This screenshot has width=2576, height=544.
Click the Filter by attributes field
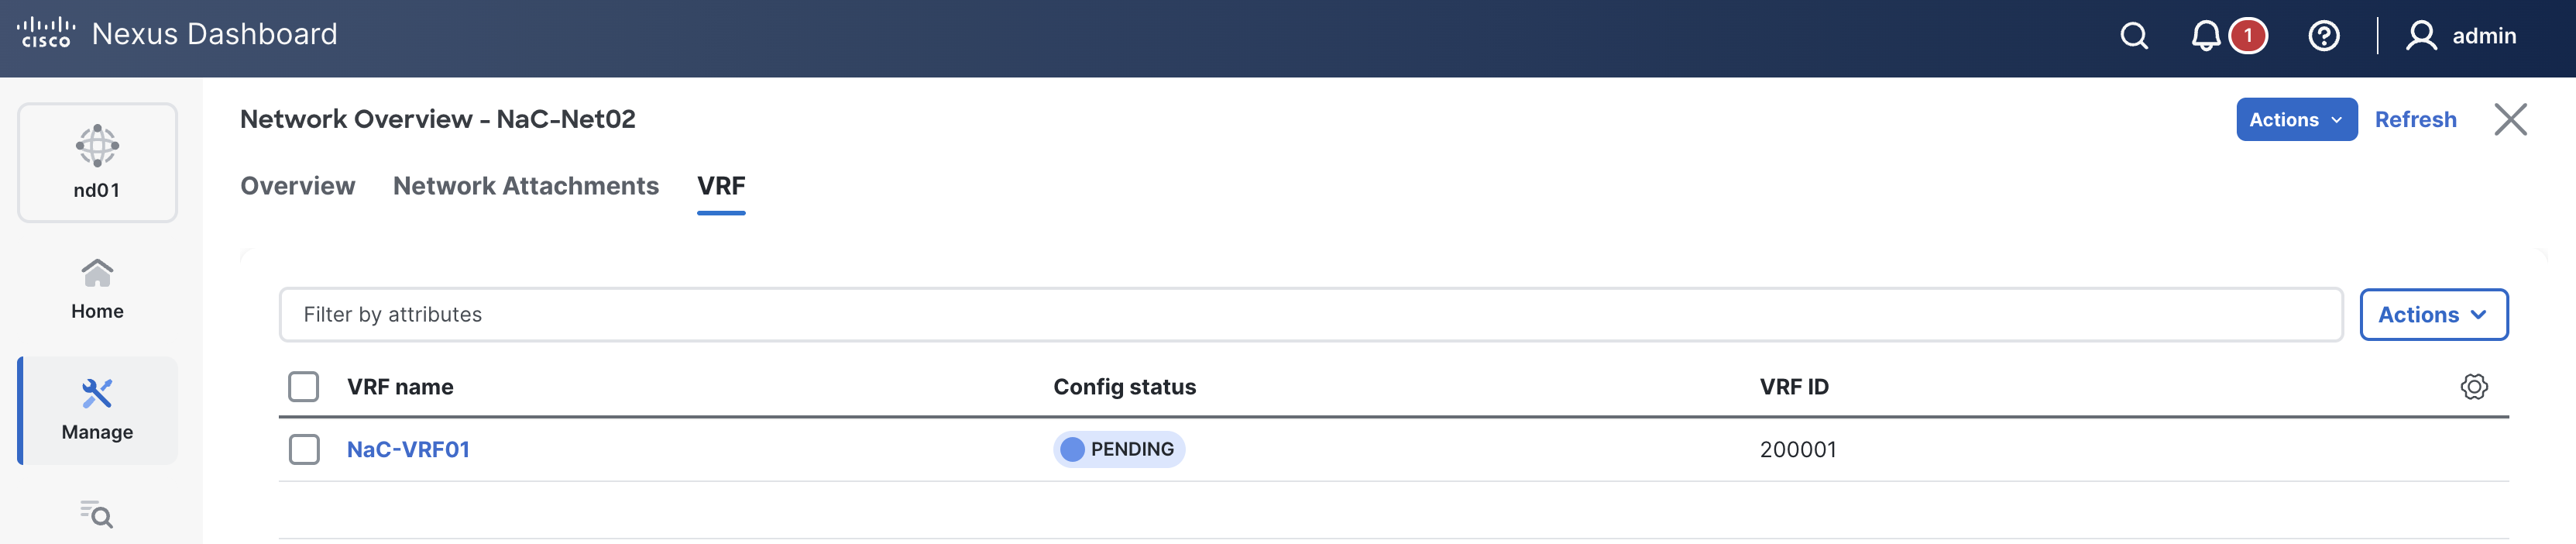(x=1310, y=315)
